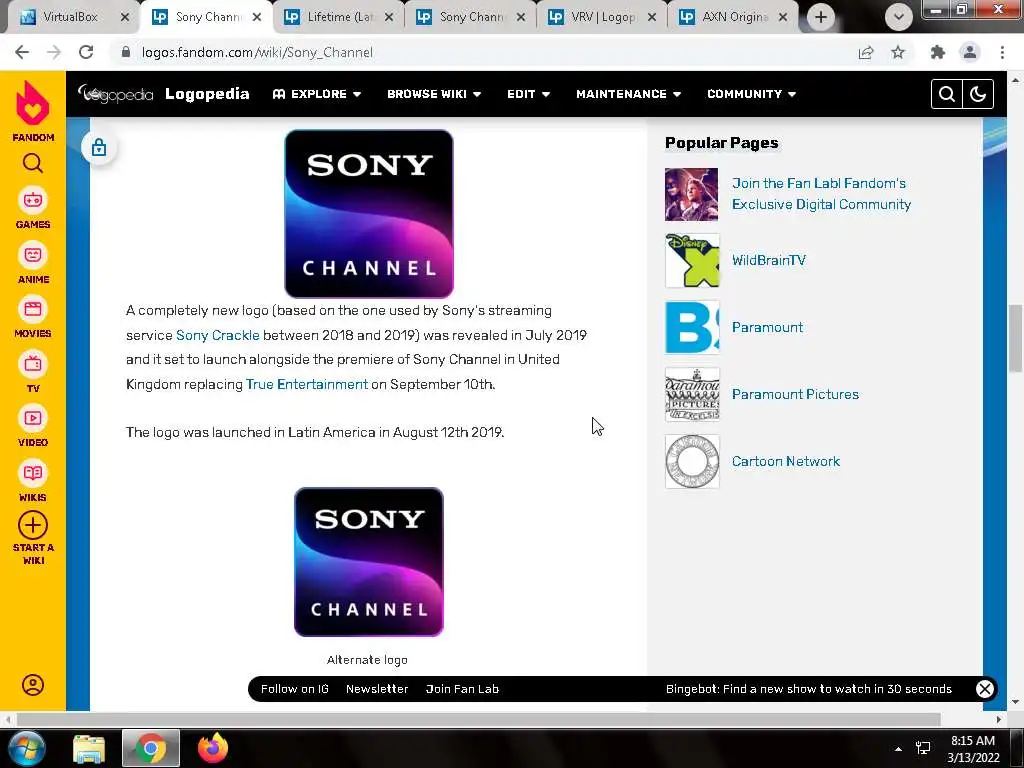Open Firefox from the taskbar
Image resolution: width=1024 pixels, height=768 pixels.
click(x=213, y=748)
